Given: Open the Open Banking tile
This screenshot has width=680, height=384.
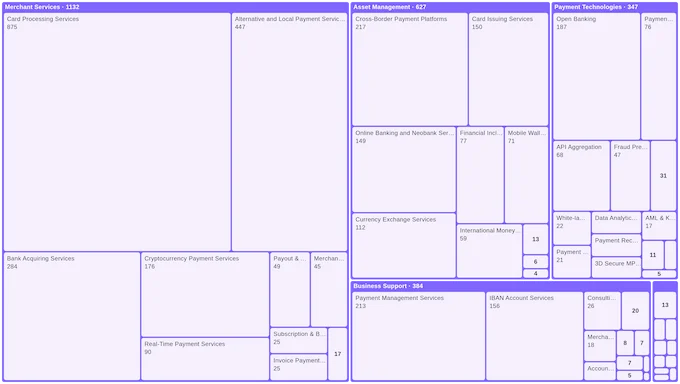Looking at the screenshot, I should coord(596,76).
